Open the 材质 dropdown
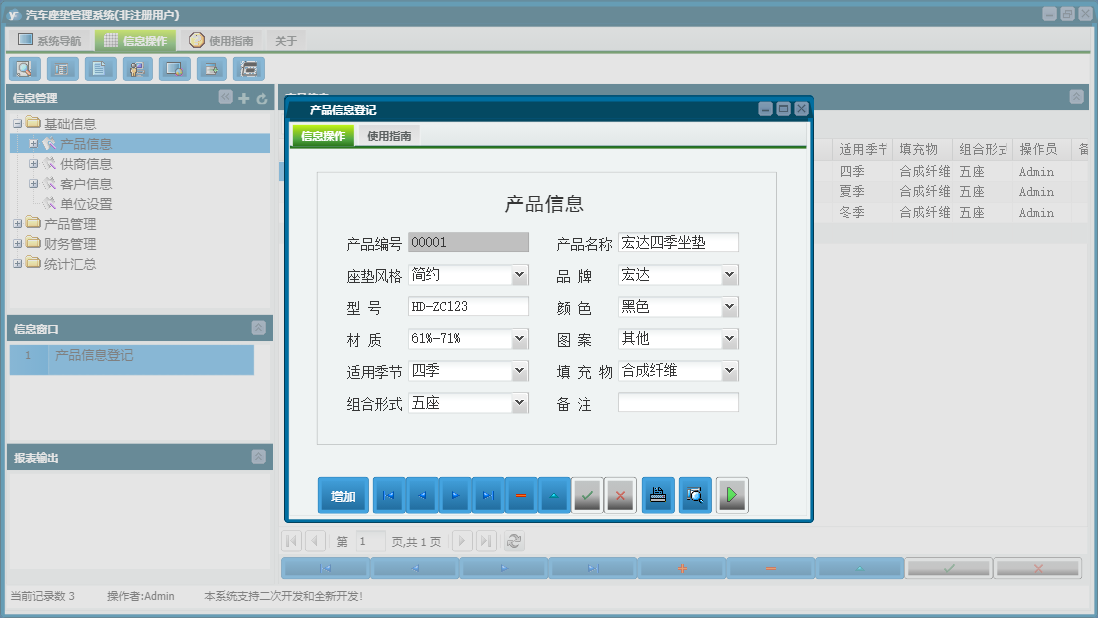1098x618 pixels. [520, 339]
